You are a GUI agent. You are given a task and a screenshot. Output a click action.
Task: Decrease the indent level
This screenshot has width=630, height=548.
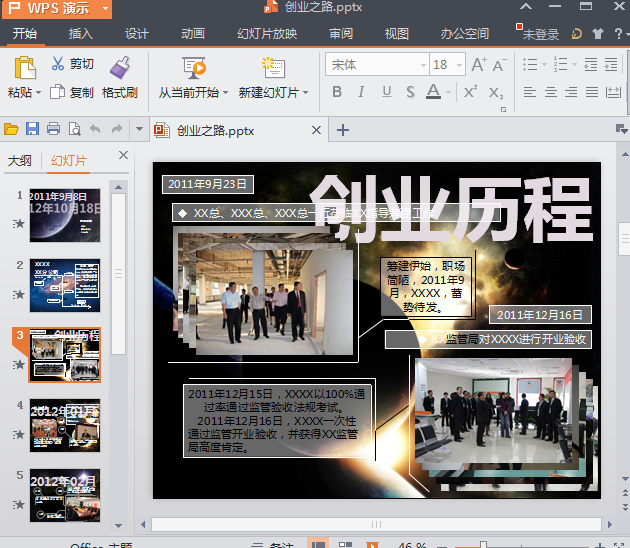591,64
